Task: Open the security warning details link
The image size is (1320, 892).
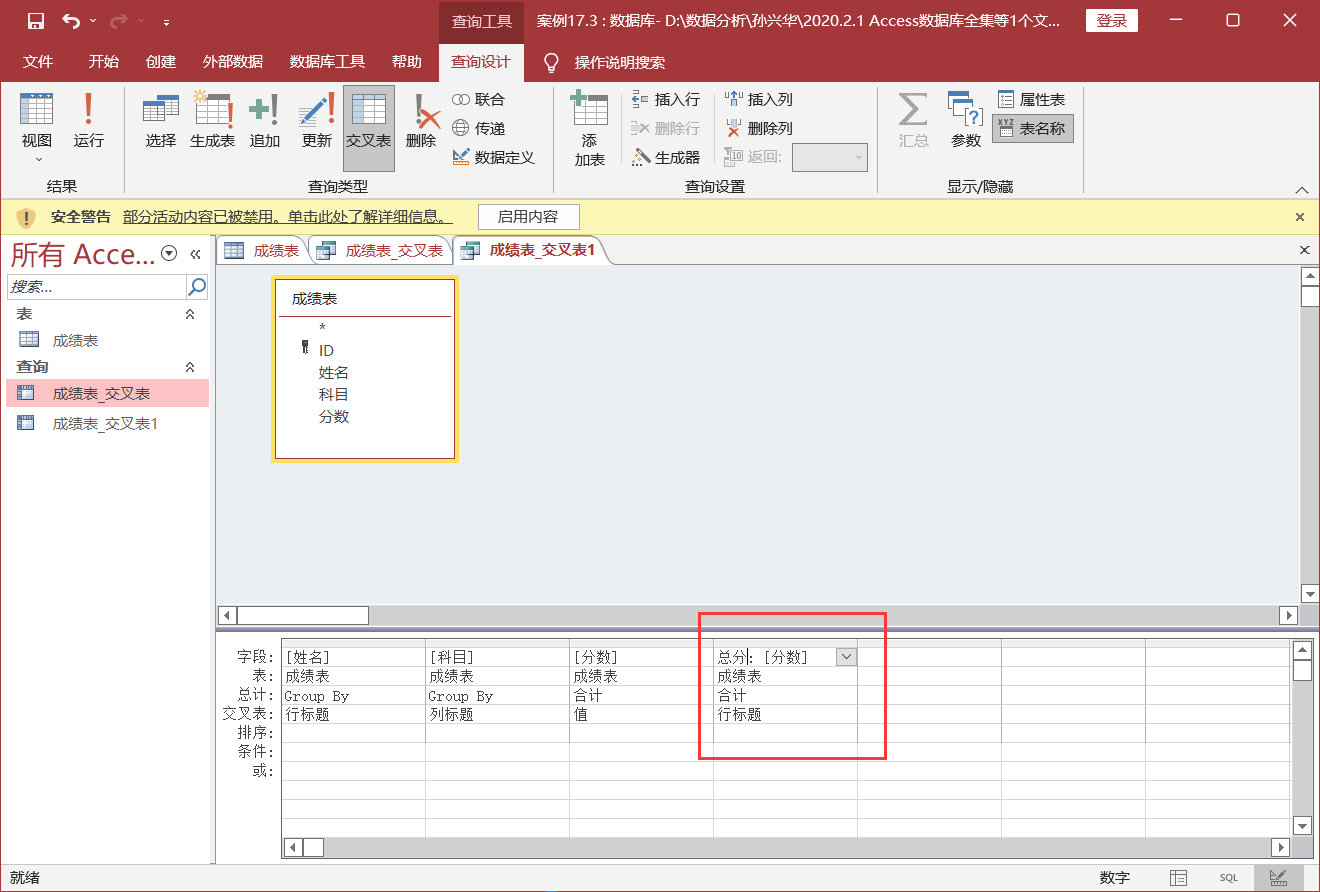Action: tap(288, 217)
